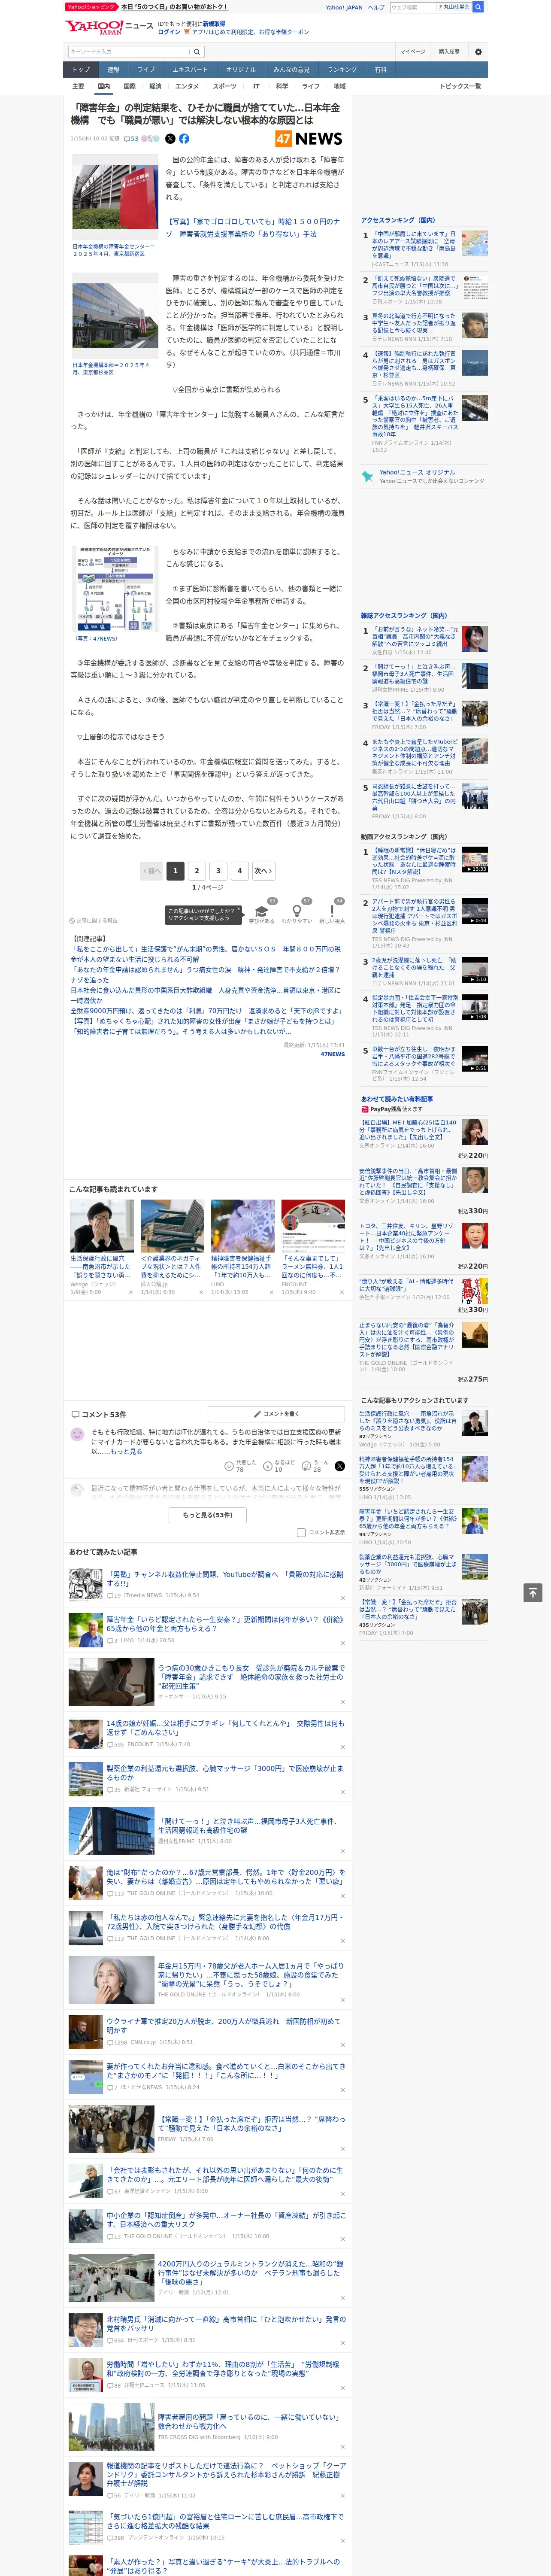The width and height of the screenshot is (551, 2576).
Task: Click the コメントを書く button
Action: tap(276, 1414)
